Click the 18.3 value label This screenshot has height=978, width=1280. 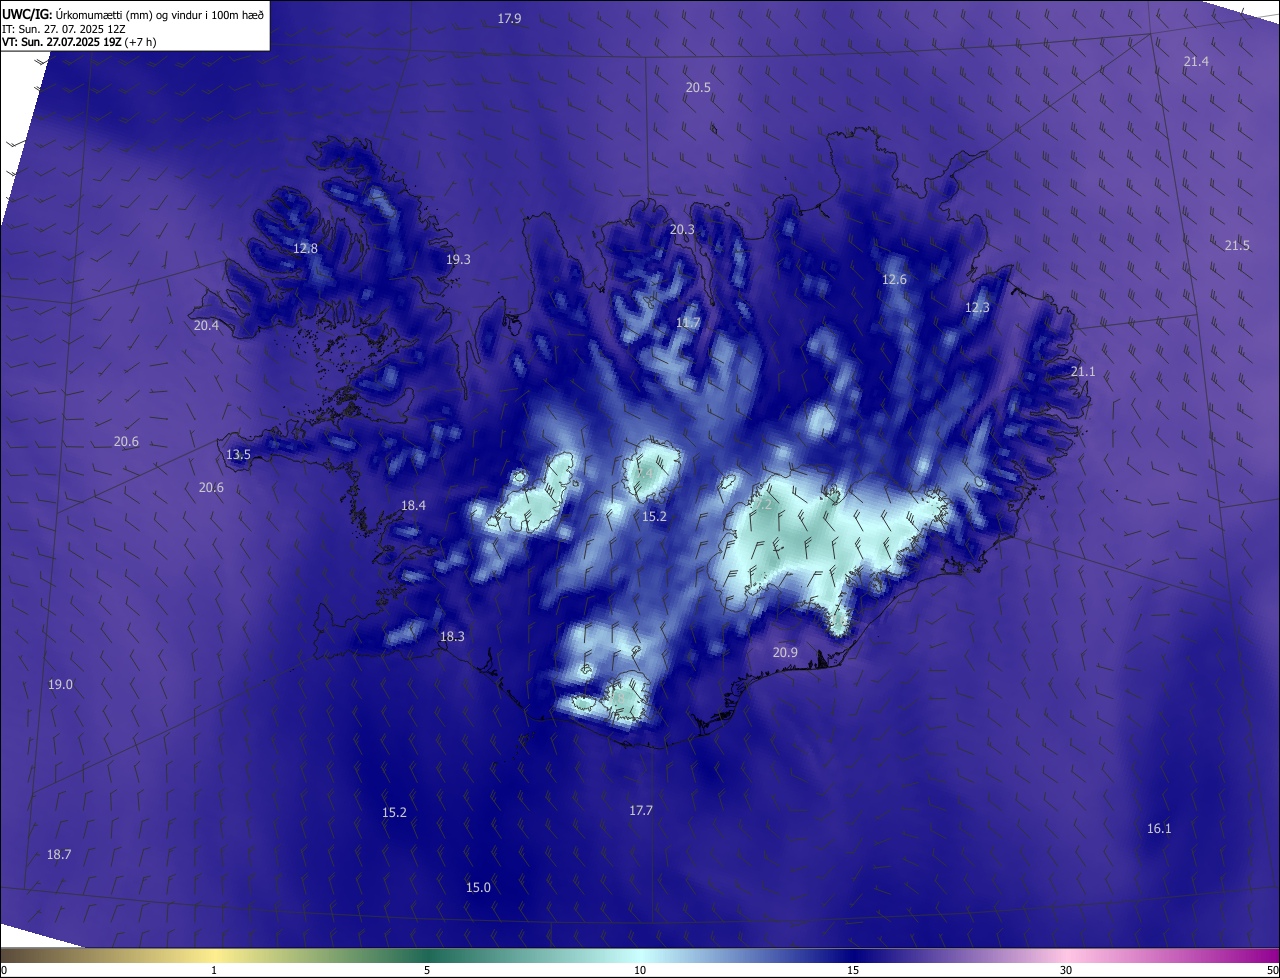coord(452,637)
